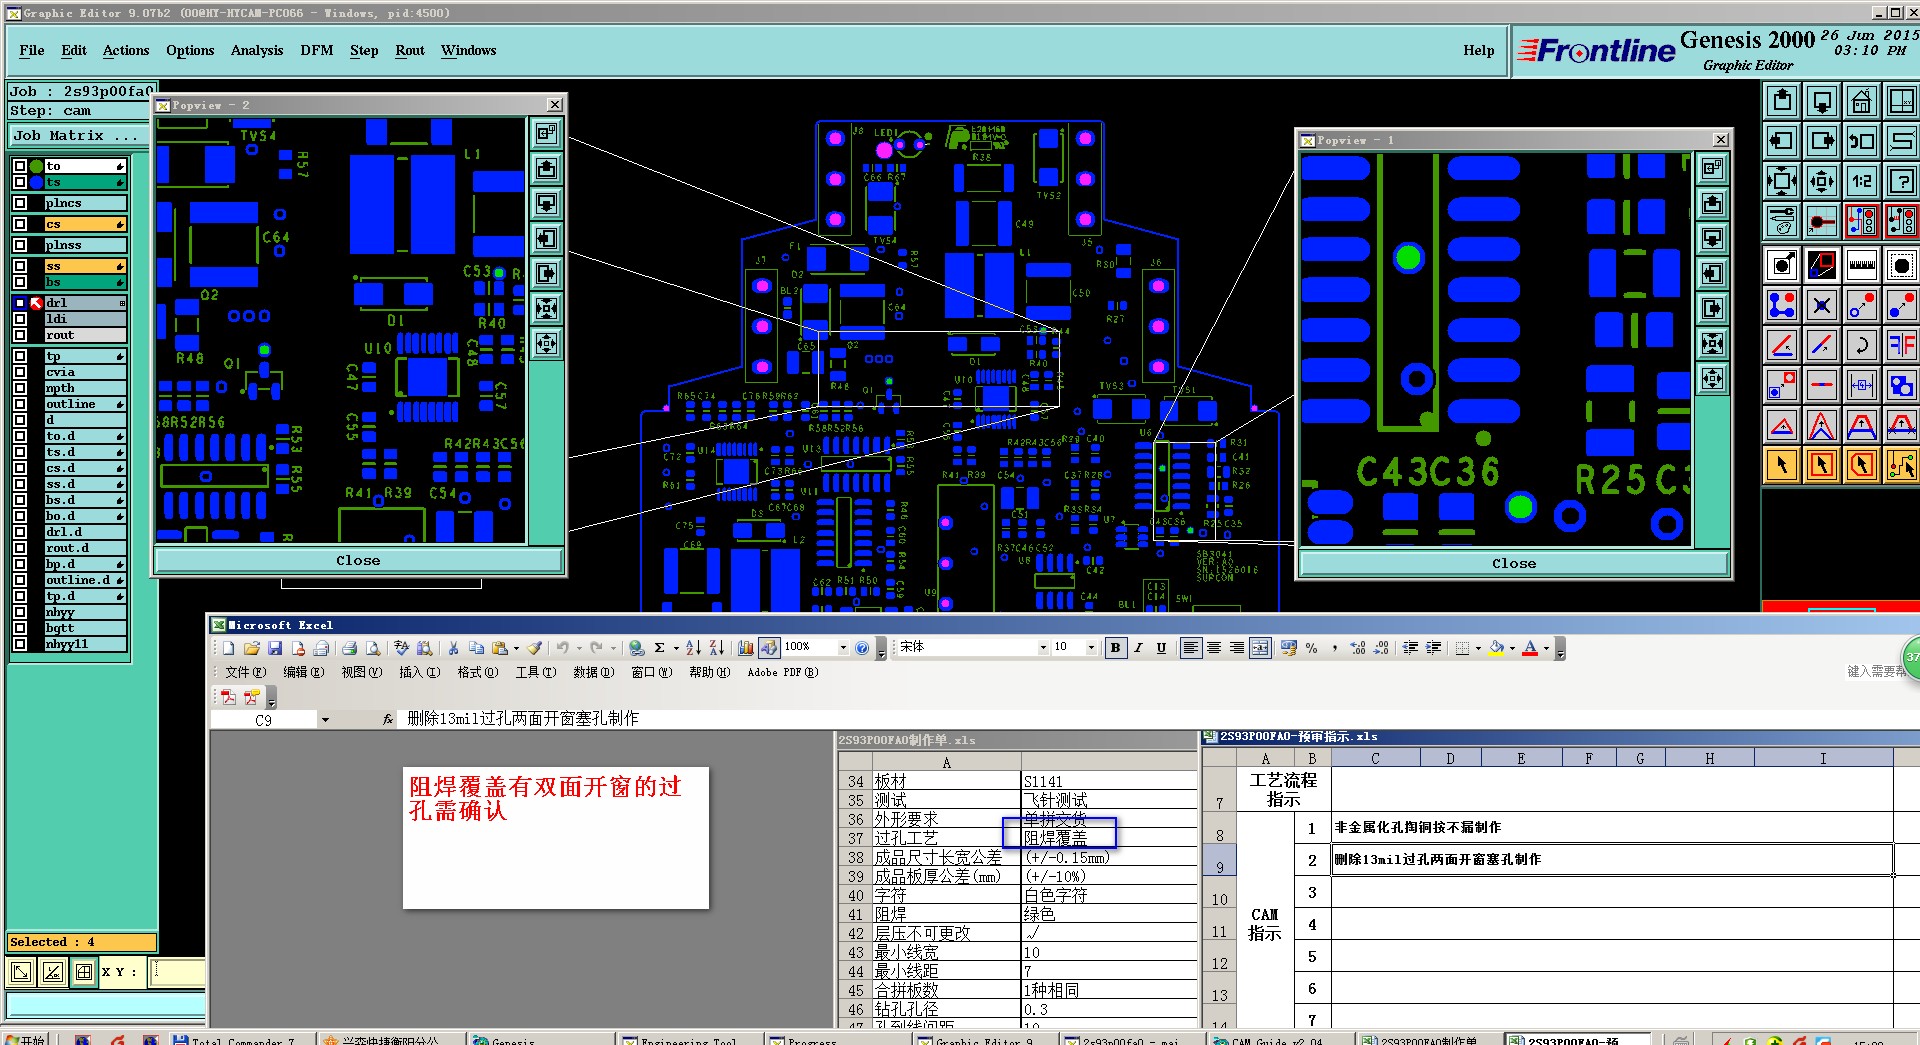The width and height of the screenshot is (1920, 1045).
Task: Toggle the 'drl' layer checkbox
Action: coord(19,303)
